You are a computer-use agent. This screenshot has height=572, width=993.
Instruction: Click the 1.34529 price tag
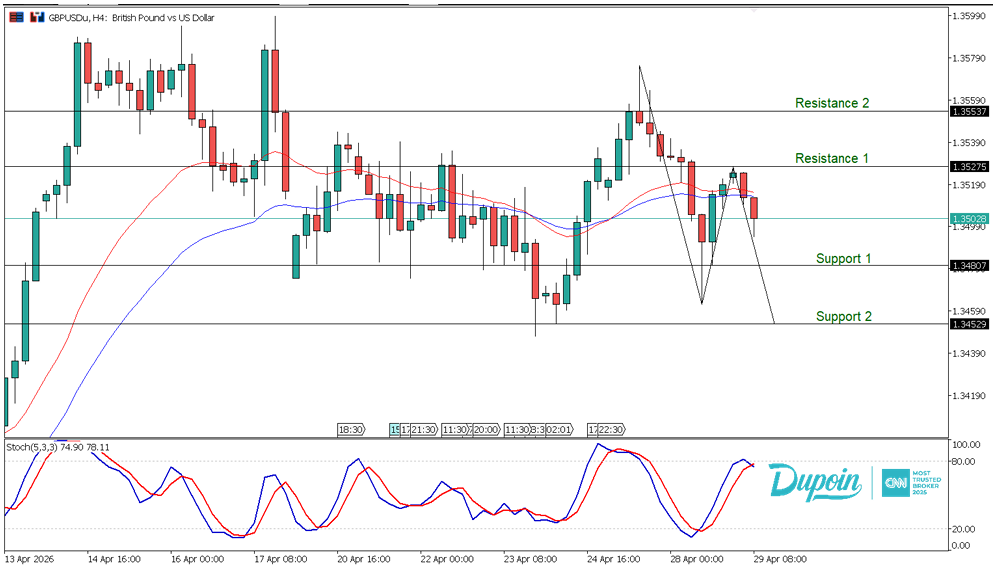pyautogui.click(x=969, y=324)
